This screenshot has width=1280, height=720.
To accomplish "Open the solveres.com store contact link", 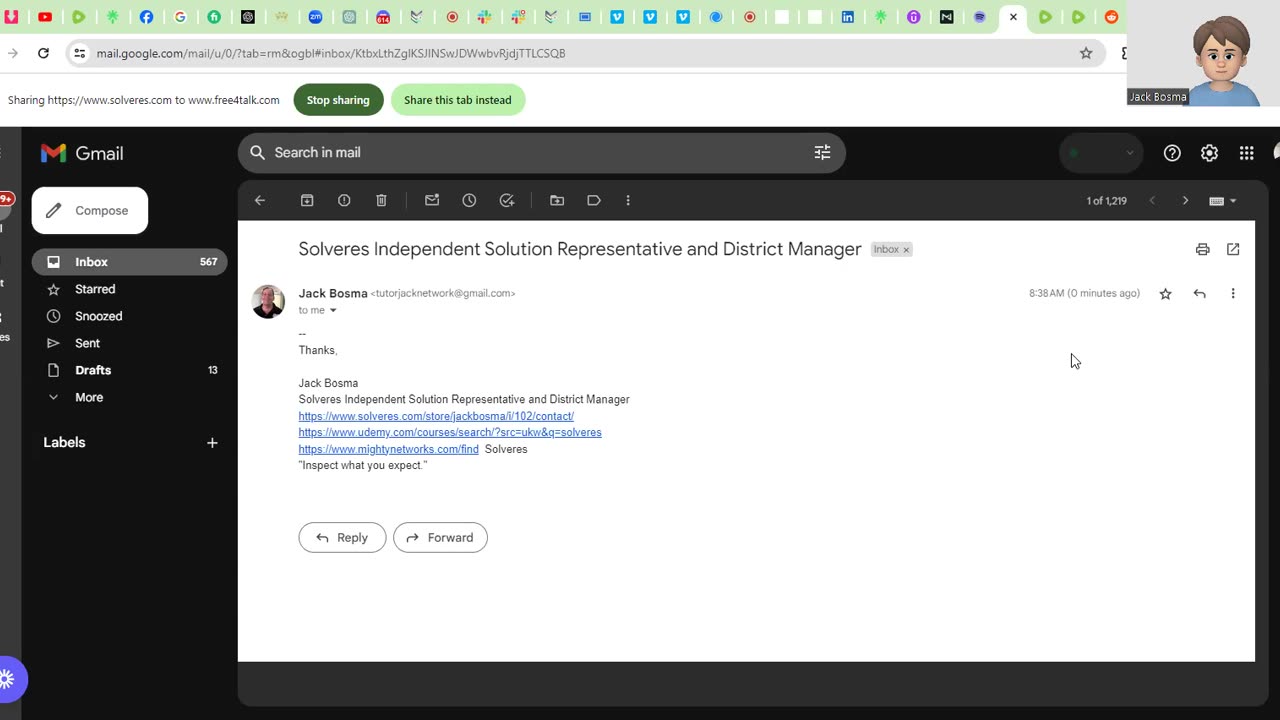I will [436, 416].
